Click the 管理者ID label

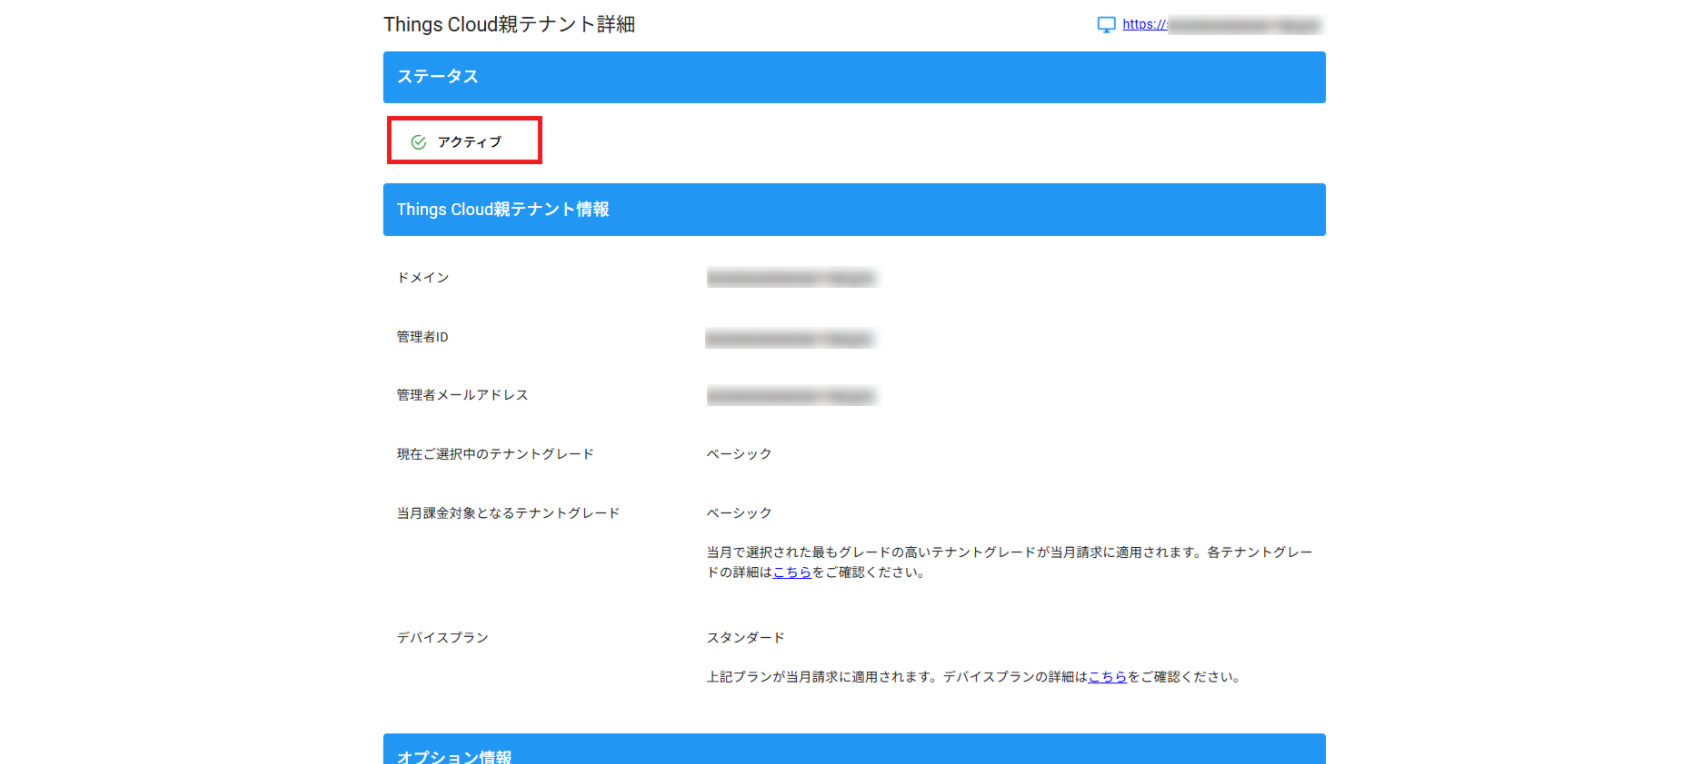click(x=422, y=337)
